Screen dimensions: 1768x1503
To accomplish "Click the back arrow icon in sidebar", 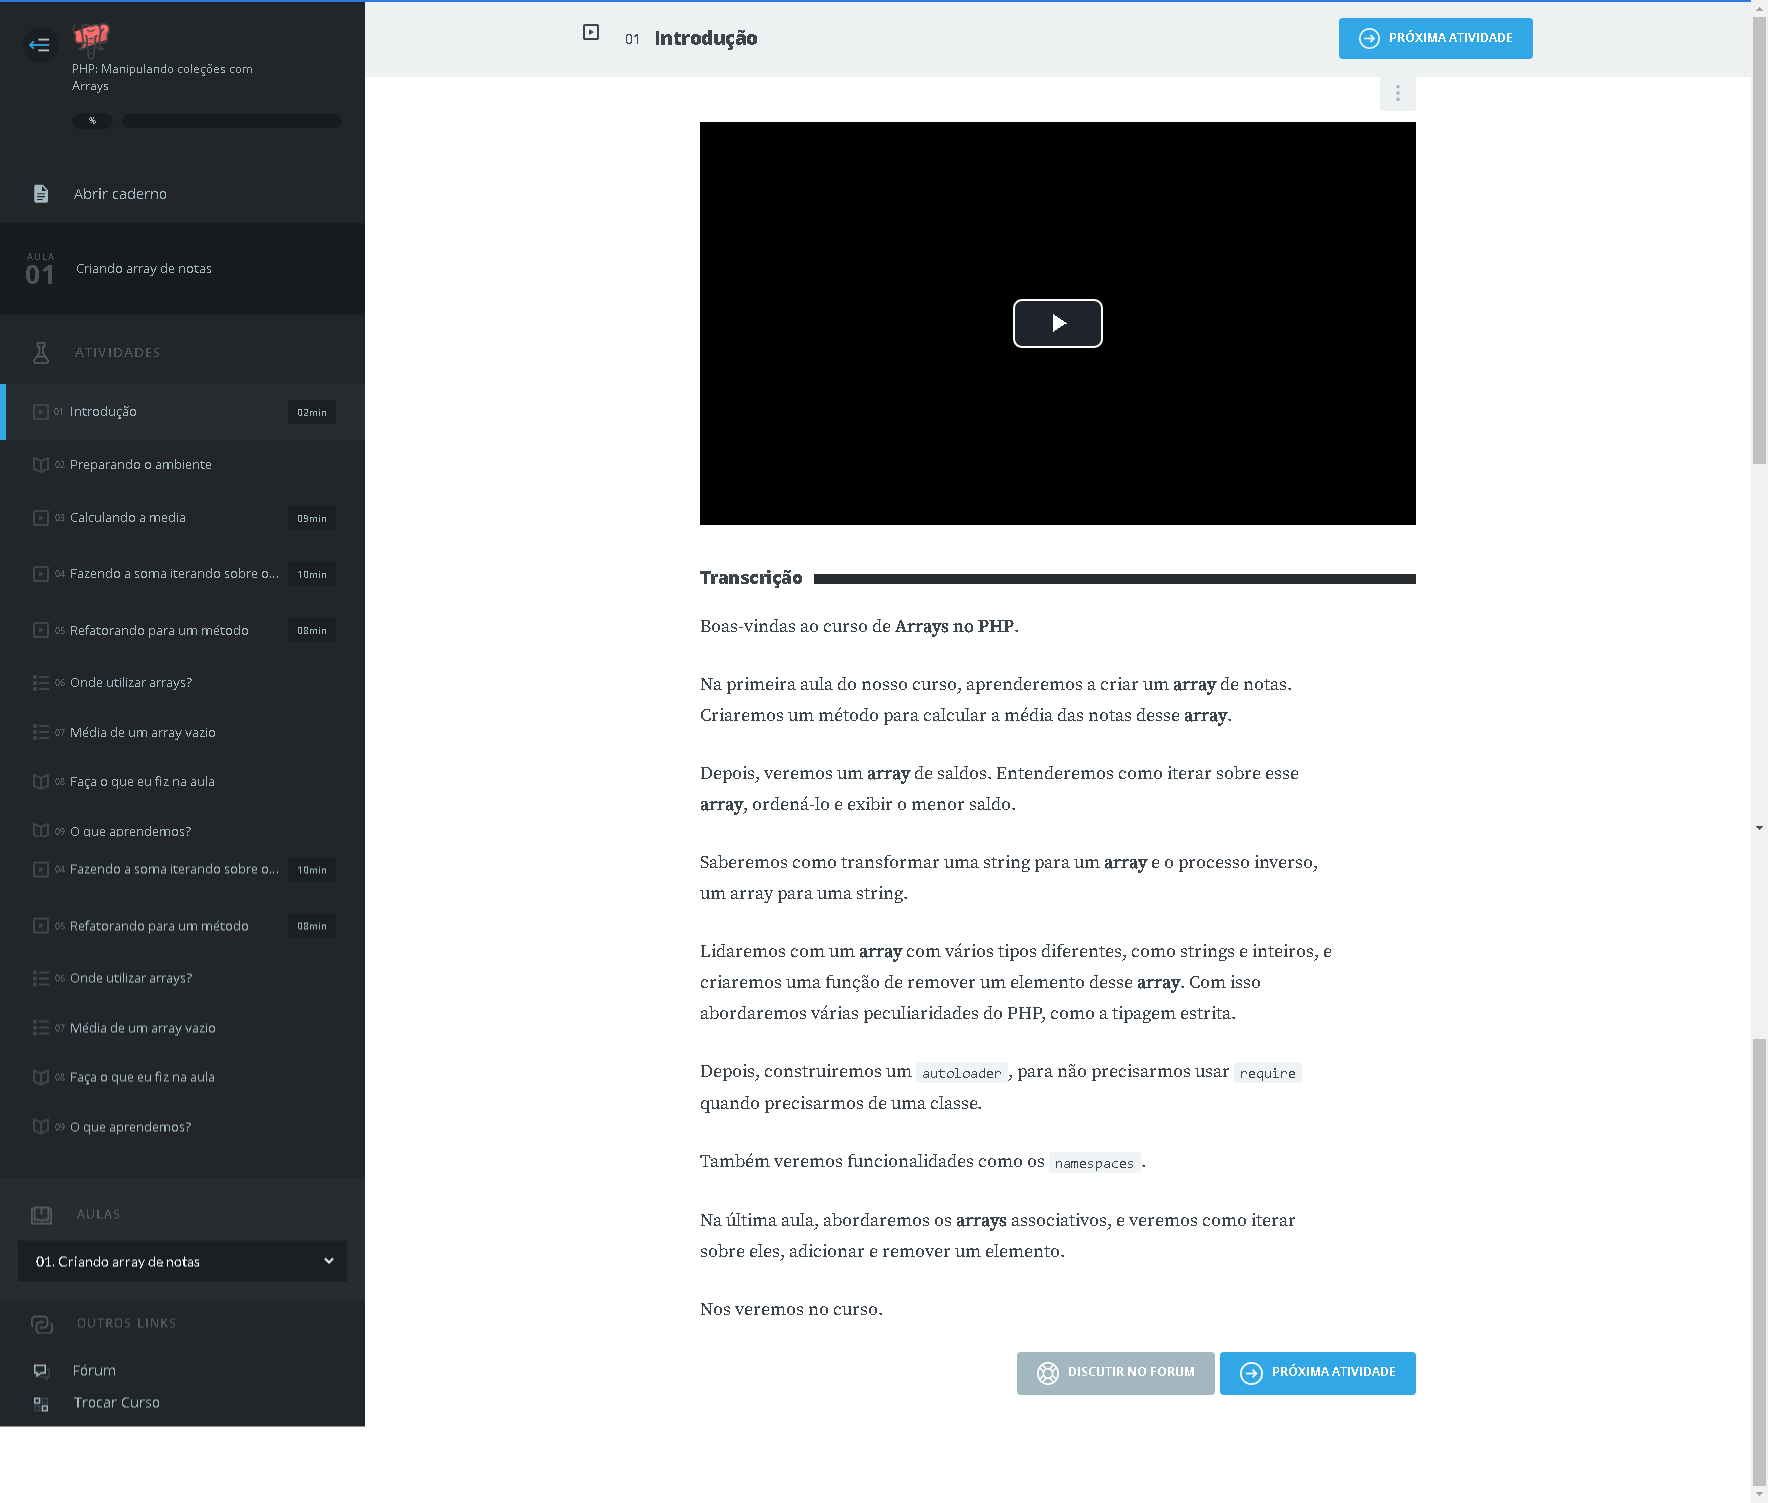I will (x=40, y=44).
